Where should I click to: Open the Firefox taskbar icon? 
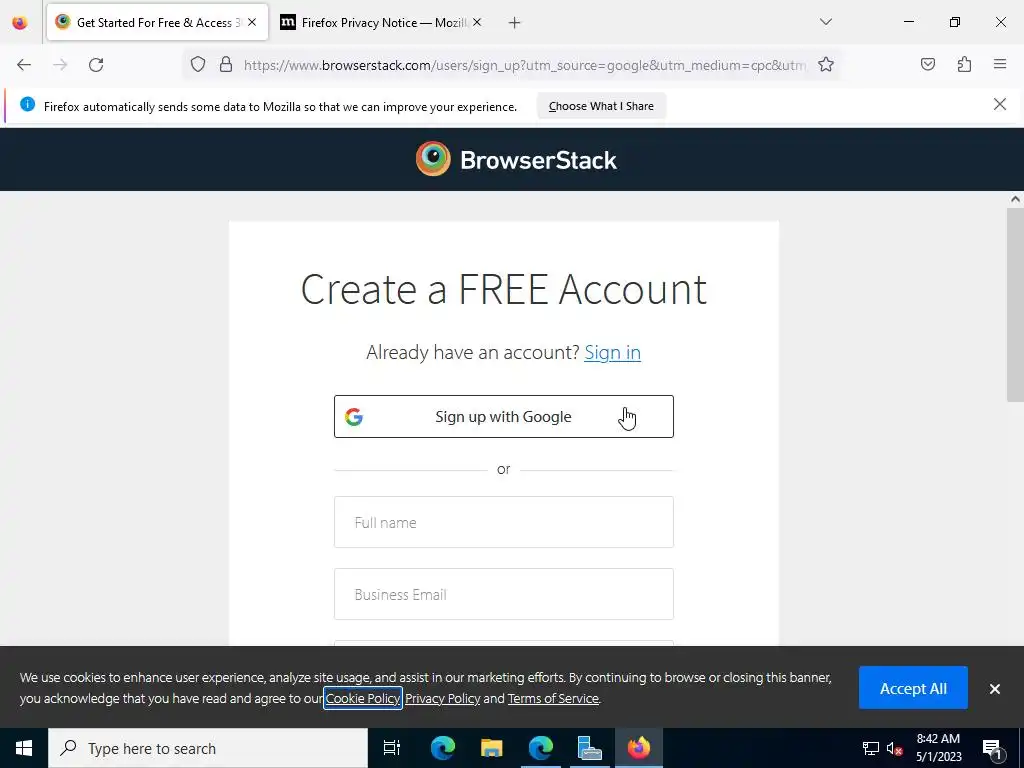639,748
